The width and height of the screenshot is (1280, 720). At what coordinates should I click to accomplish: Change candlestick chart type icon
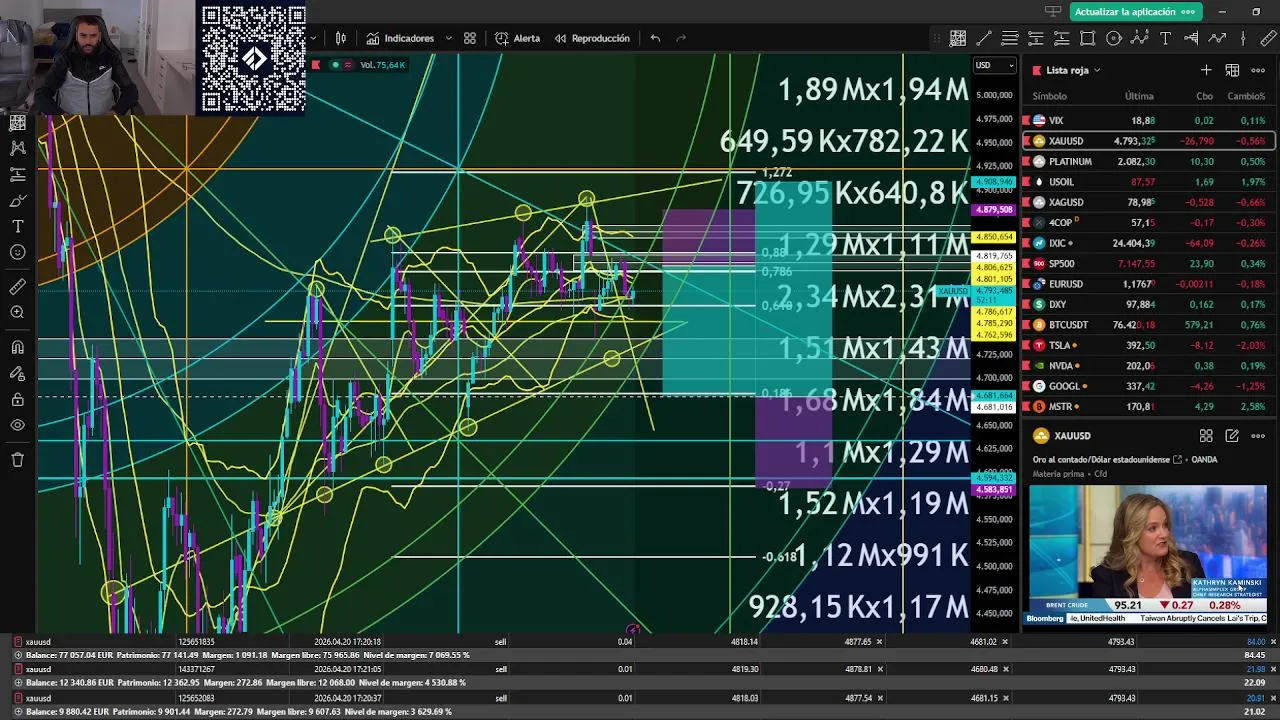341,38
